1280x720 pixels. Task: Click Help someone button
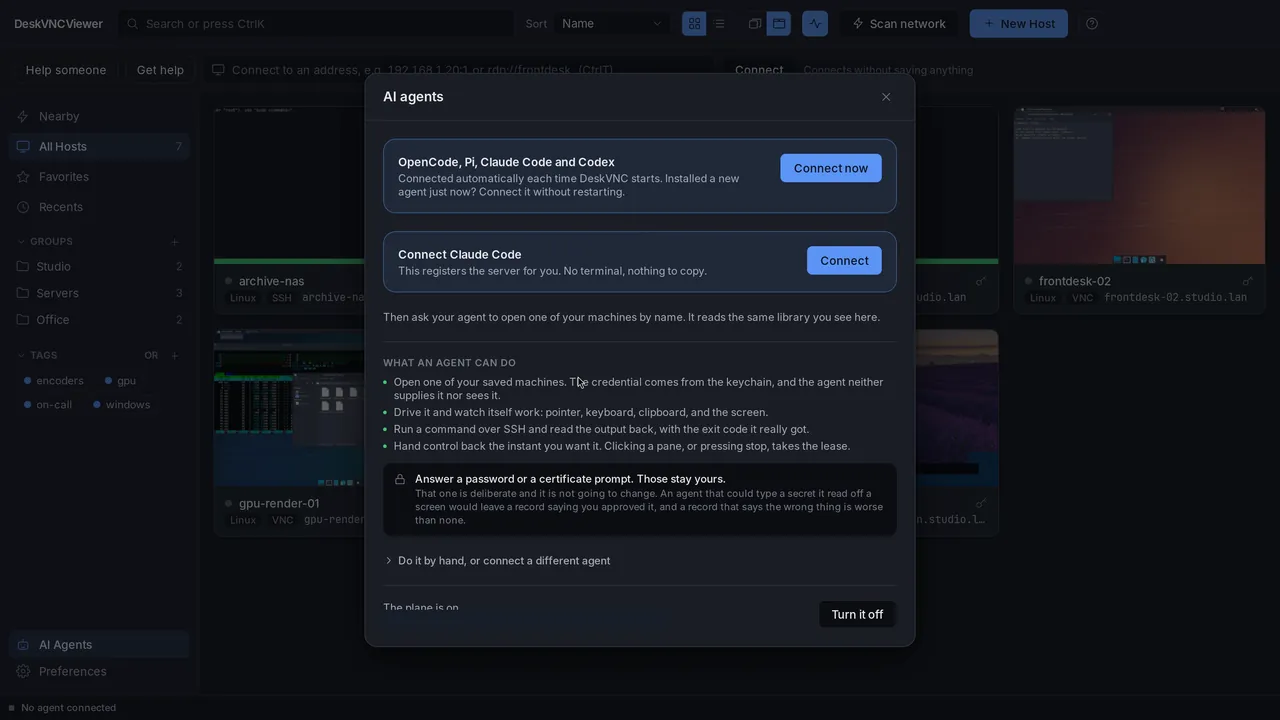(x=66, y=70)
